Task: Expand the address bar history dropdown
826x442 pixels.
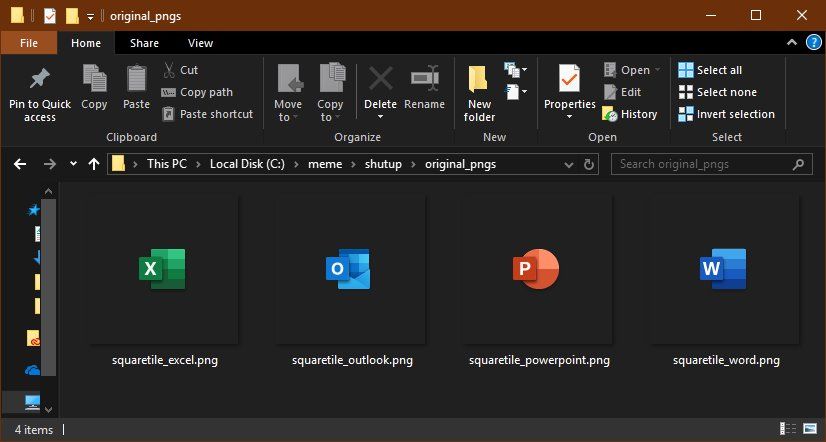Action: tap(569, 164)
